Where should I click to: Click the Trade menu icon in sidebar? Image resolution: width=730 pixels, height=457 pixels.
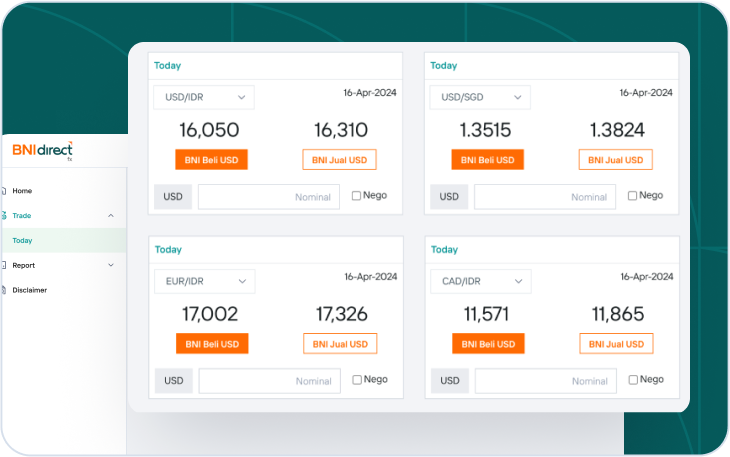coord(3,215)
